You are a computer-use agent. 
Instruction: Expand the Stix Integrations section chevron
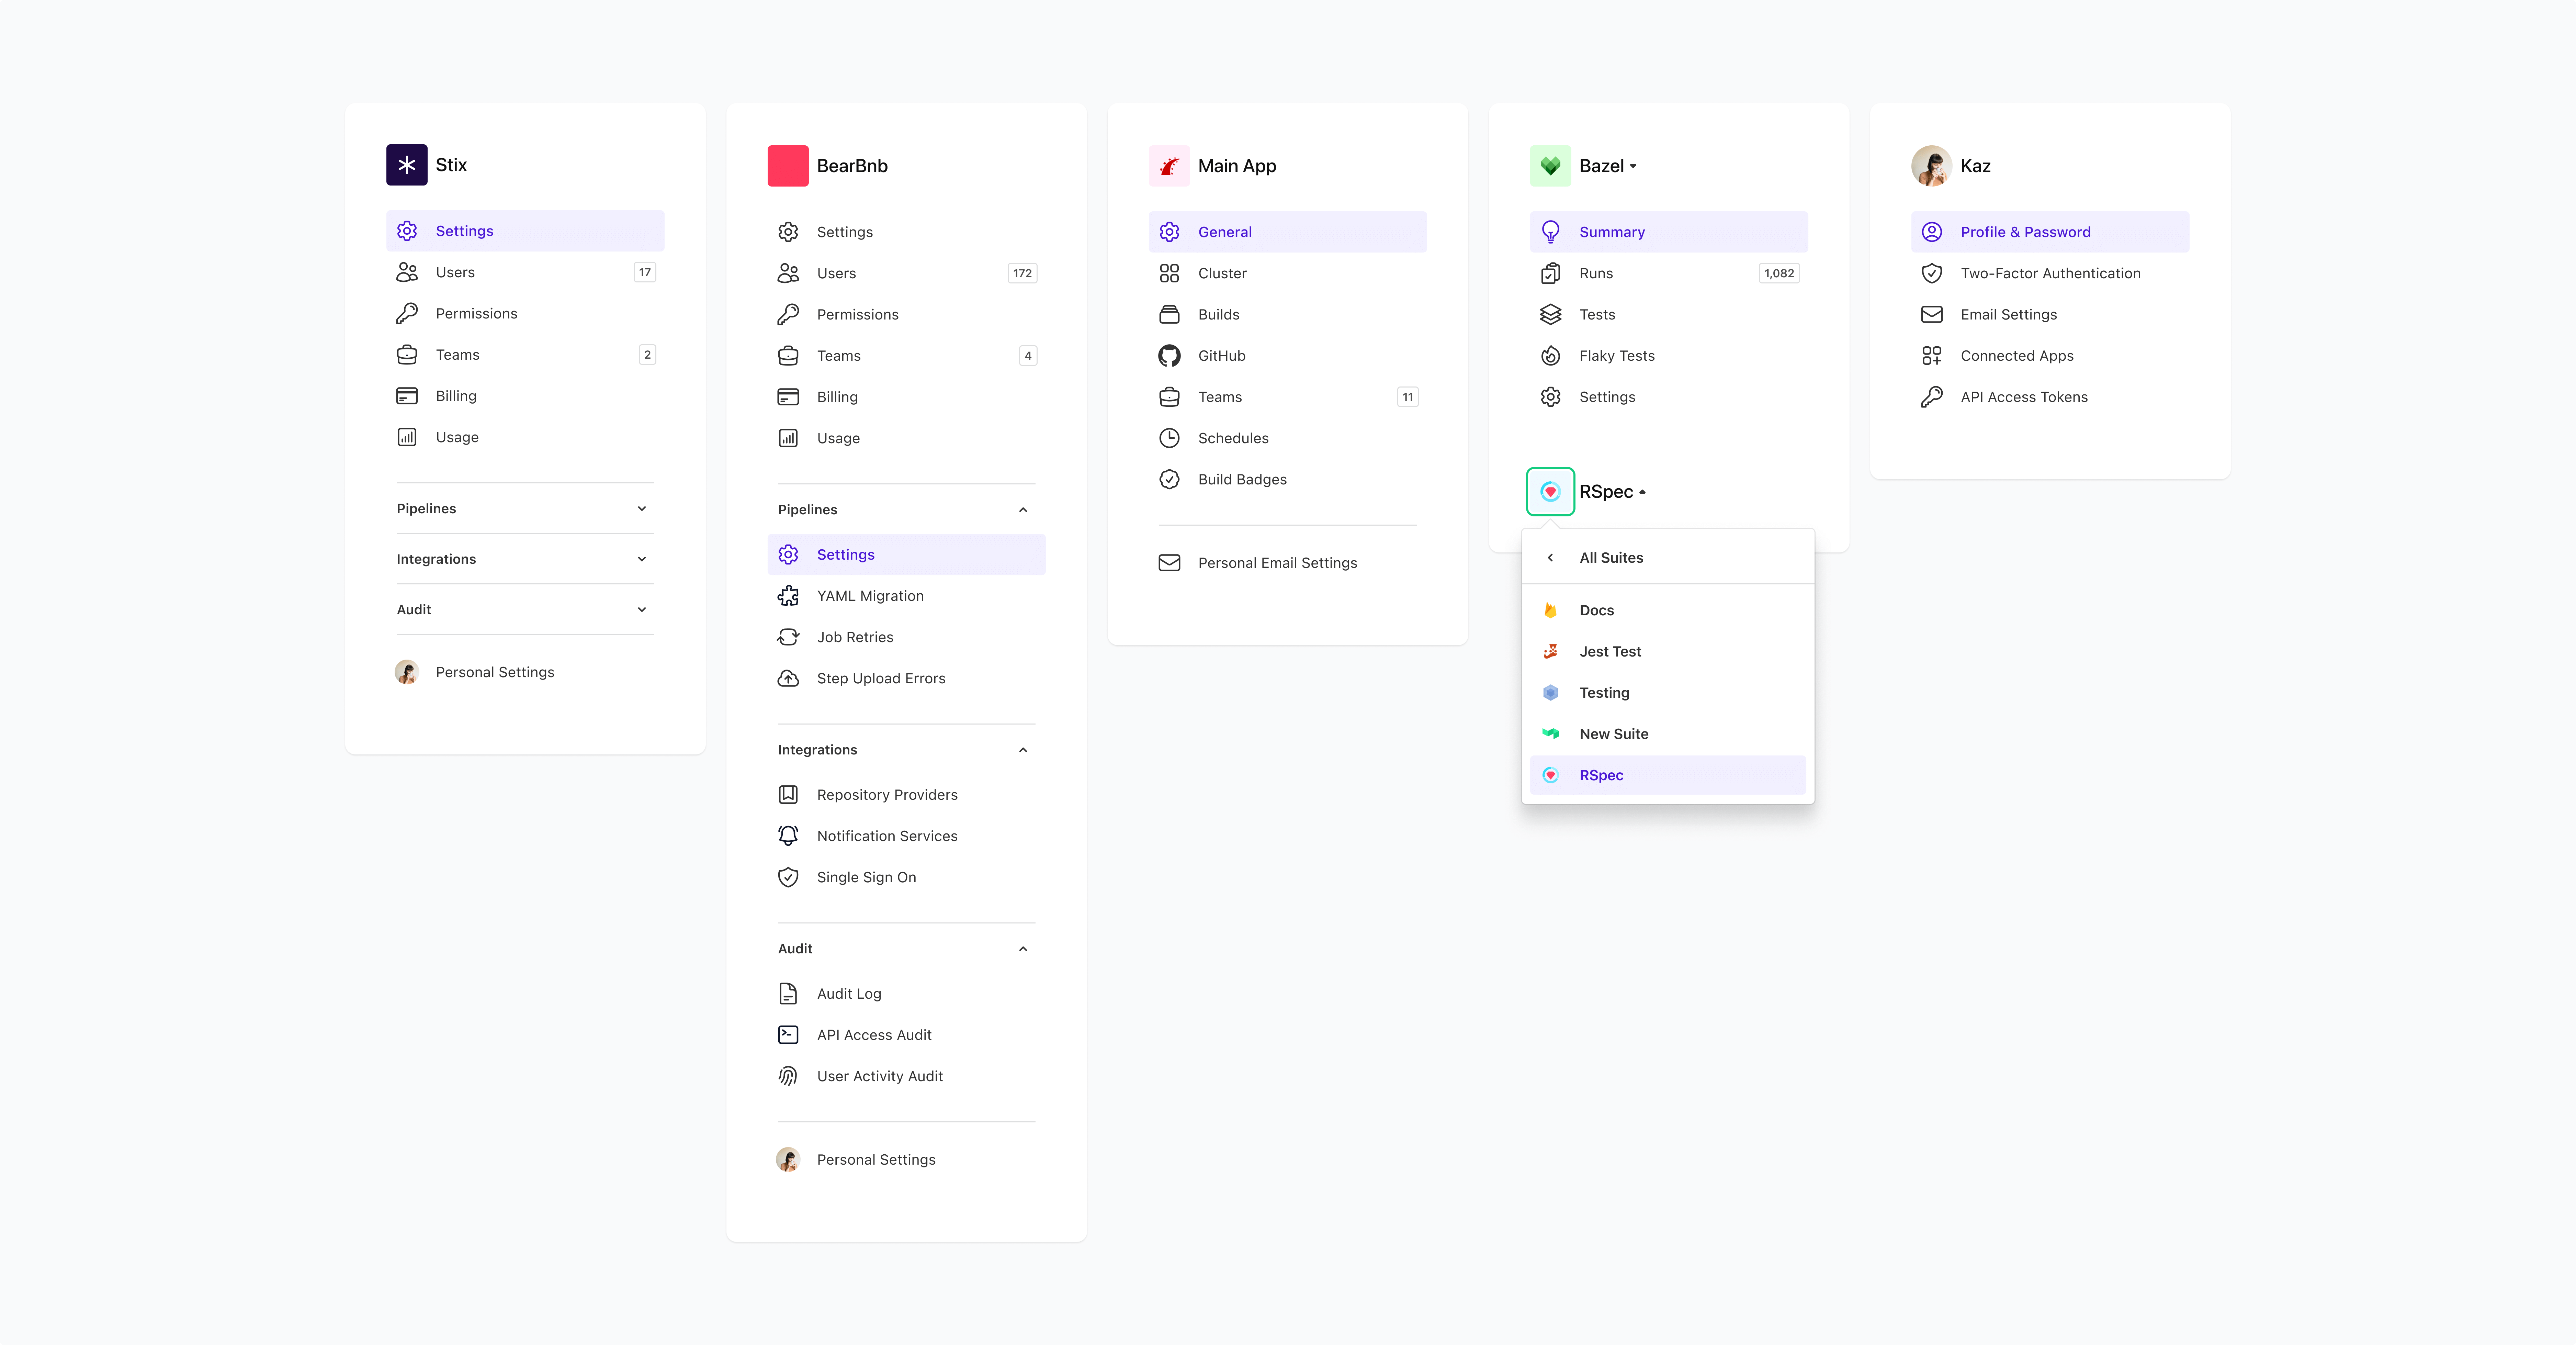[642, 559]
